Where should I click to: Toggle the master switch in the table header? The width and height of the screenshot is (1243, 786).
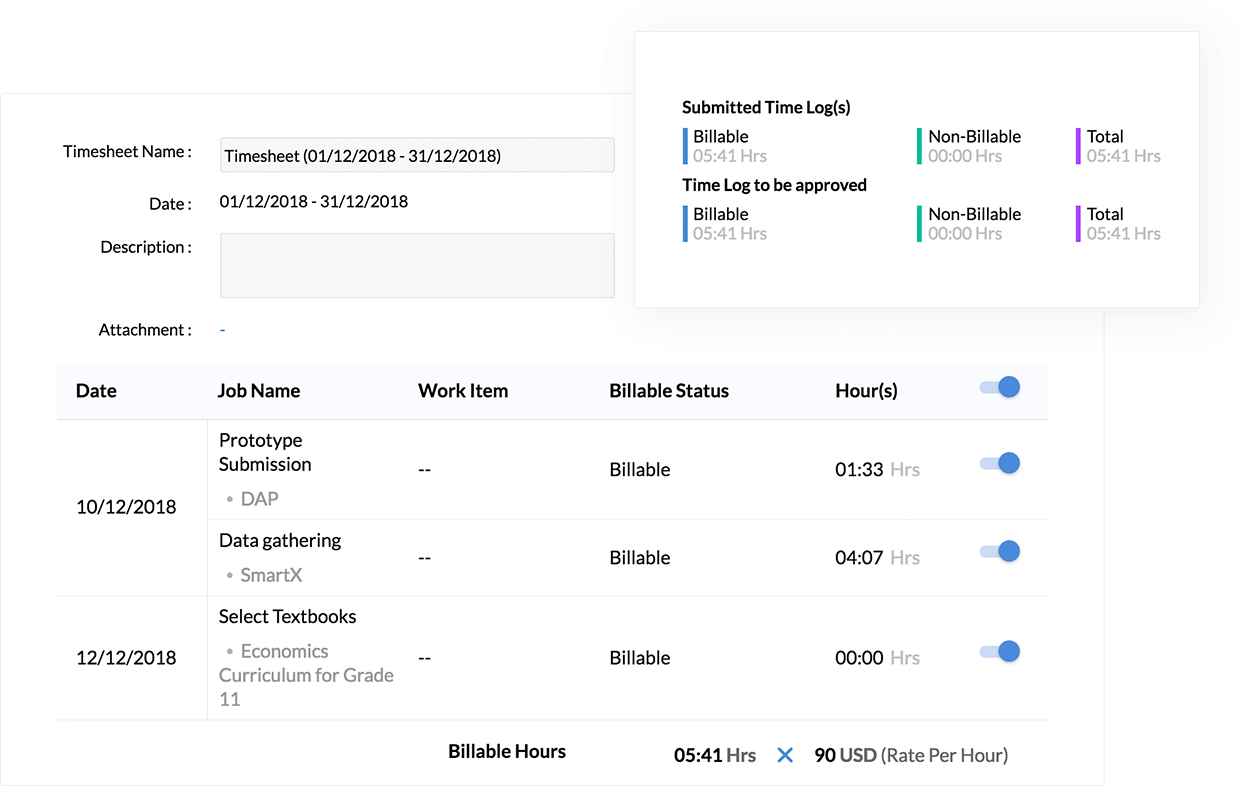(999, 388)
